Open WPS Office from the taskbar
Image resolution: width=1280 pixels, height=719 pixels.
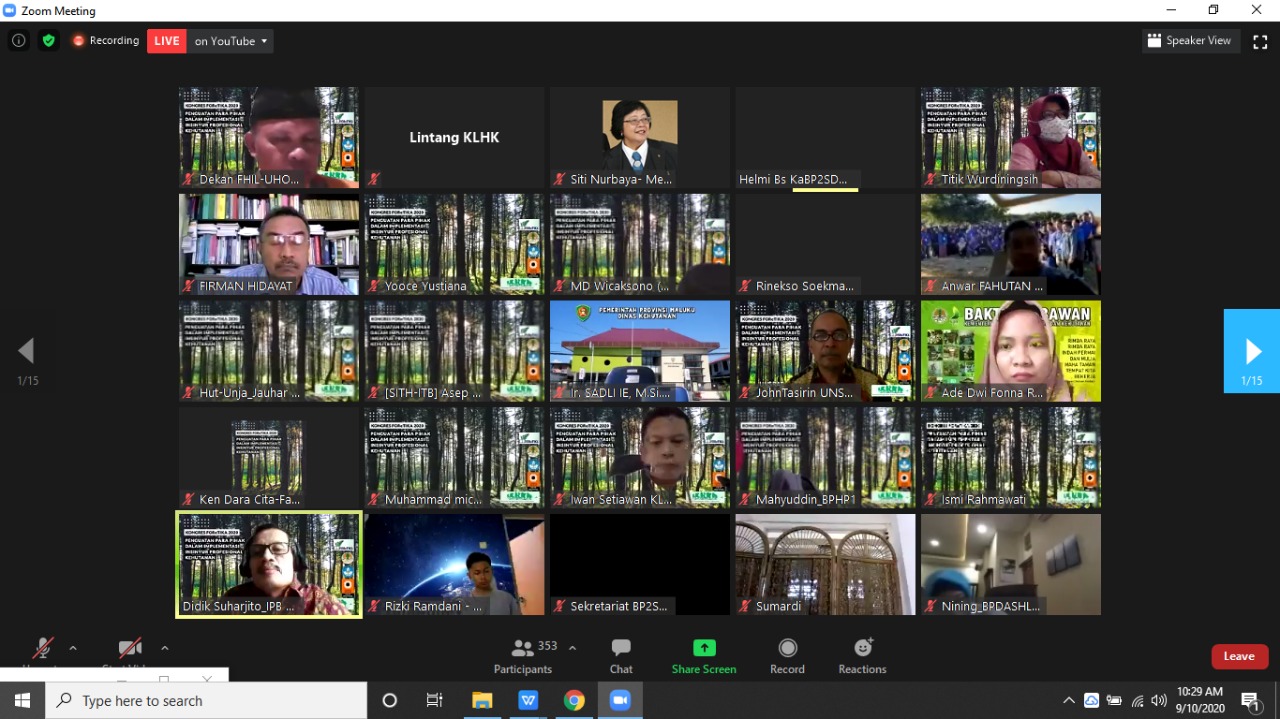(x=528, y=700)
